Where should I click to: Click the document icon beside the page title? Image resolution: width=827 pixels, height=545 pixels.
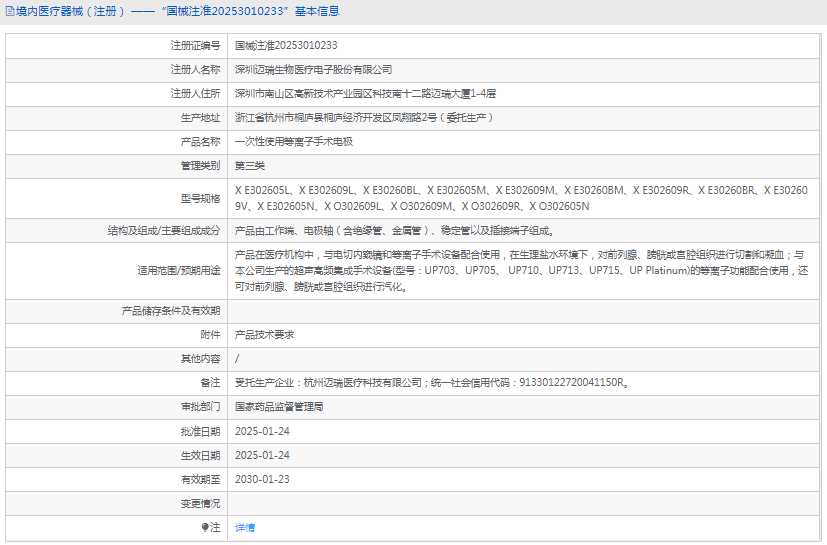(9, 11)
